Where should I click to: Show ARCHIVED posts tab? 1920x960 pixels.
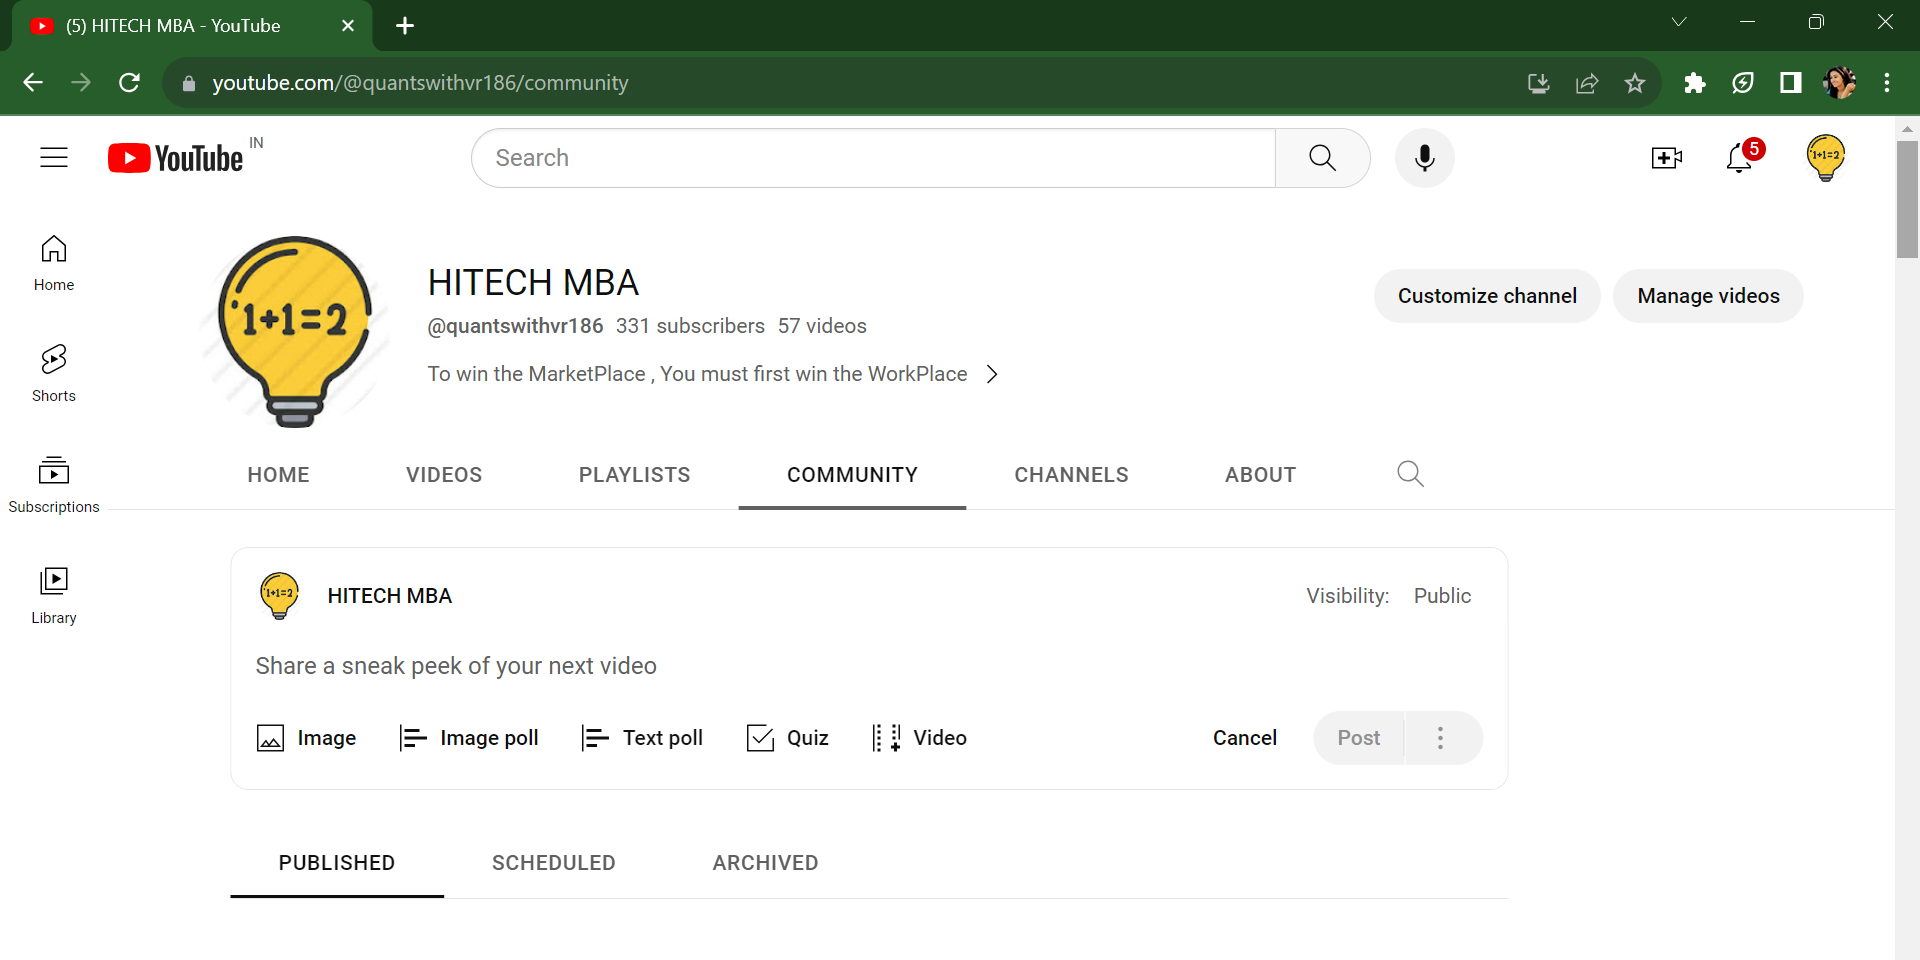click(765, 863)
